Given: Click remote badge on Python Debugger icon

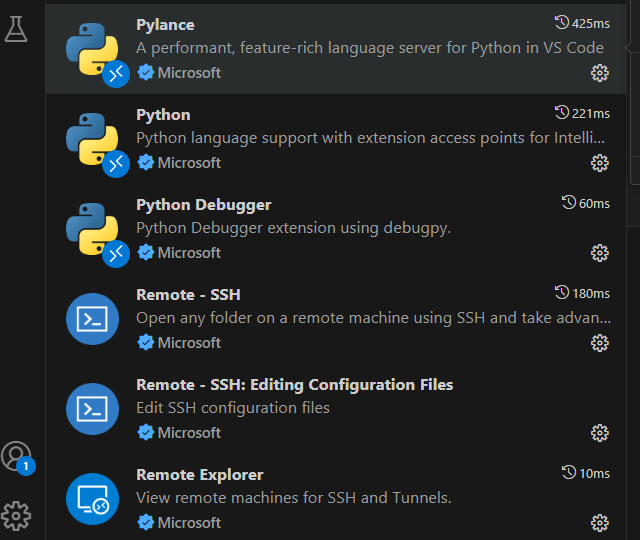Looking at the screenshot, I should click(116, 254).
